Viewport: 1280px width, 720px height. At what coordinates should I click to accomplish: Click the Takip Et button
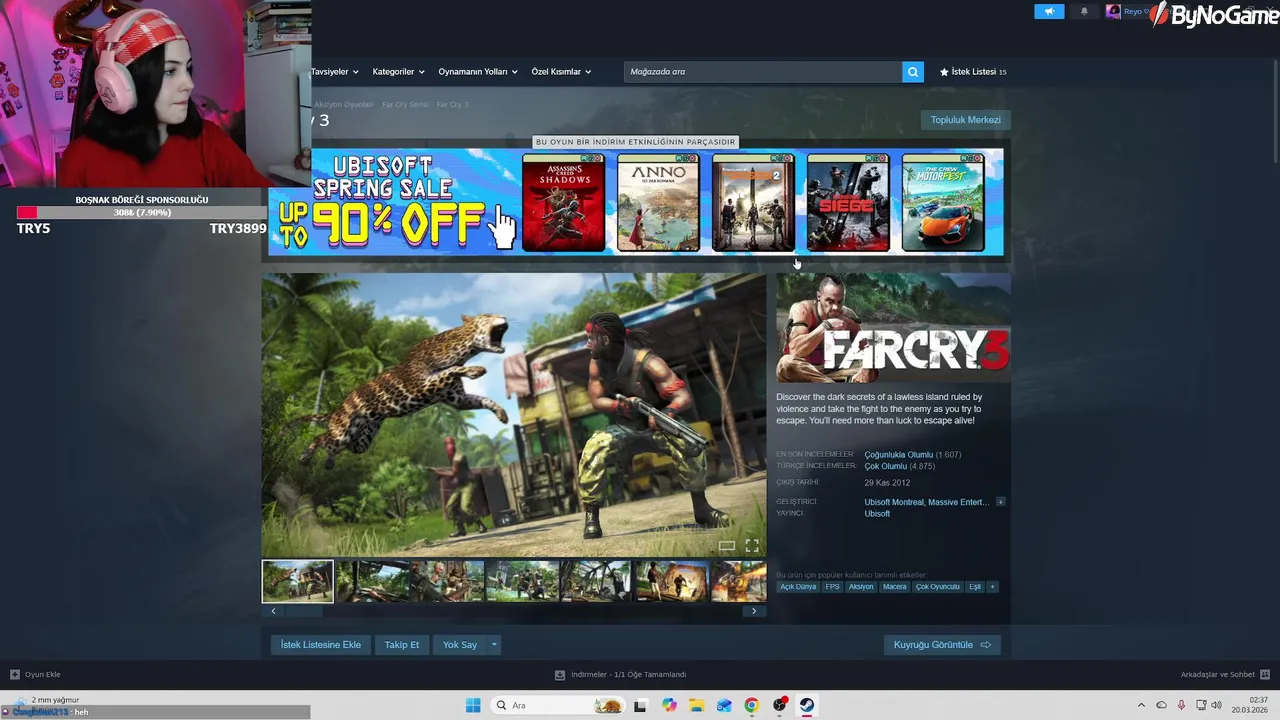point(402,645)
